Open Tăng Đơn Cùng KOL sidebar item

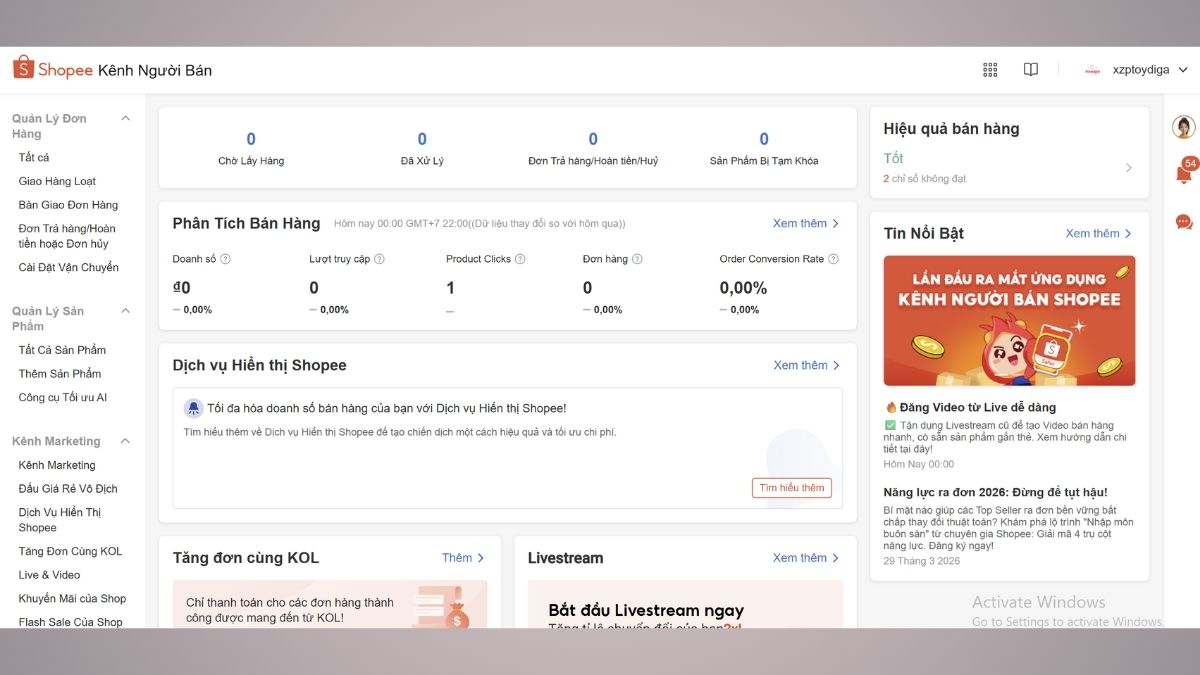pyautogui.click(x=70, y=551)
